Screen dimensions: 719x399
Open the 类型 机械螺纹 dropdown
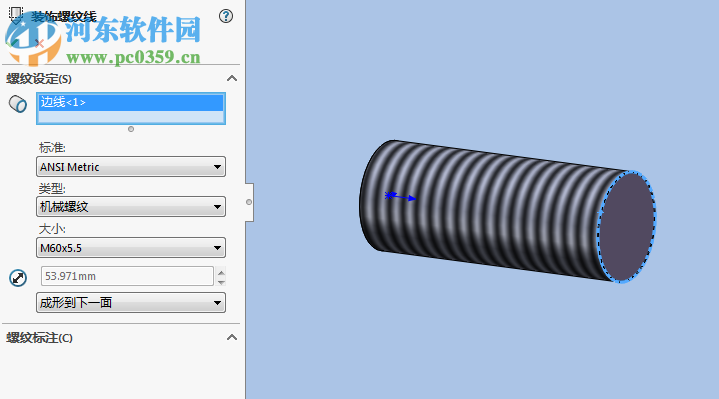point(131,207)
